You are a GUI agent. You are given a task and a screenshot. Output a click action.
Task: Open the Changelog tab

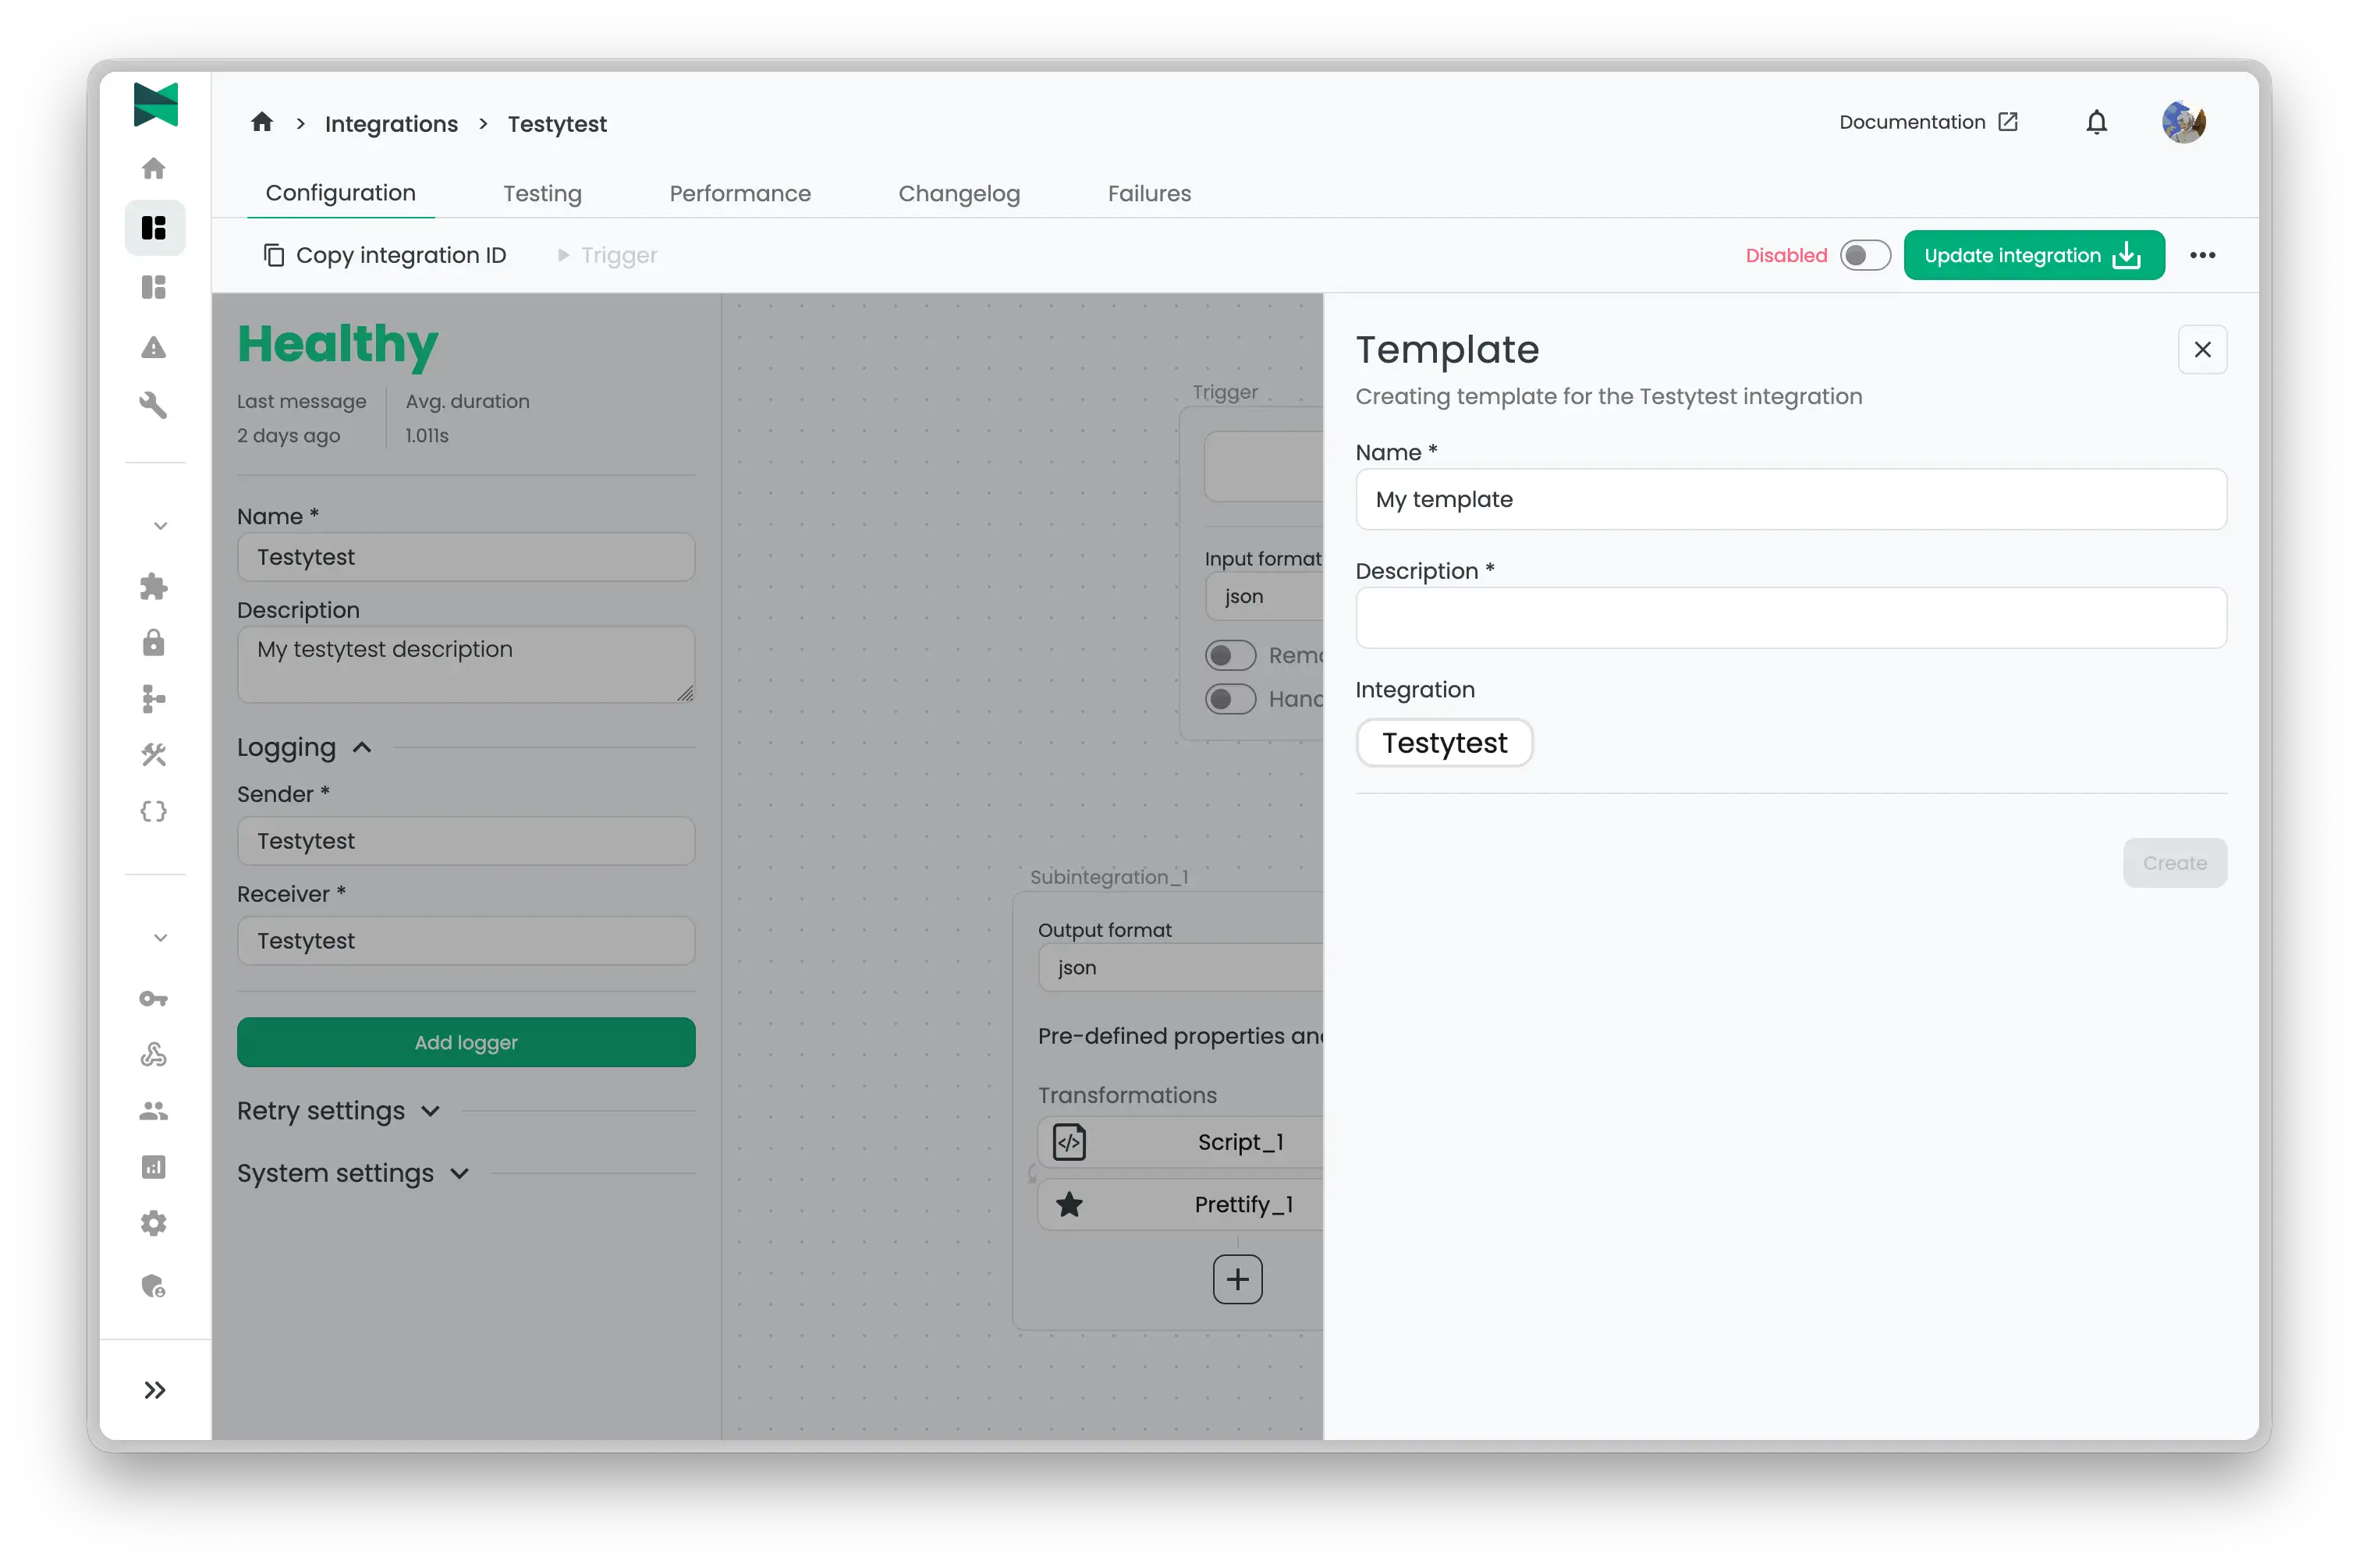pyautogui.click(x=959, y=193)
